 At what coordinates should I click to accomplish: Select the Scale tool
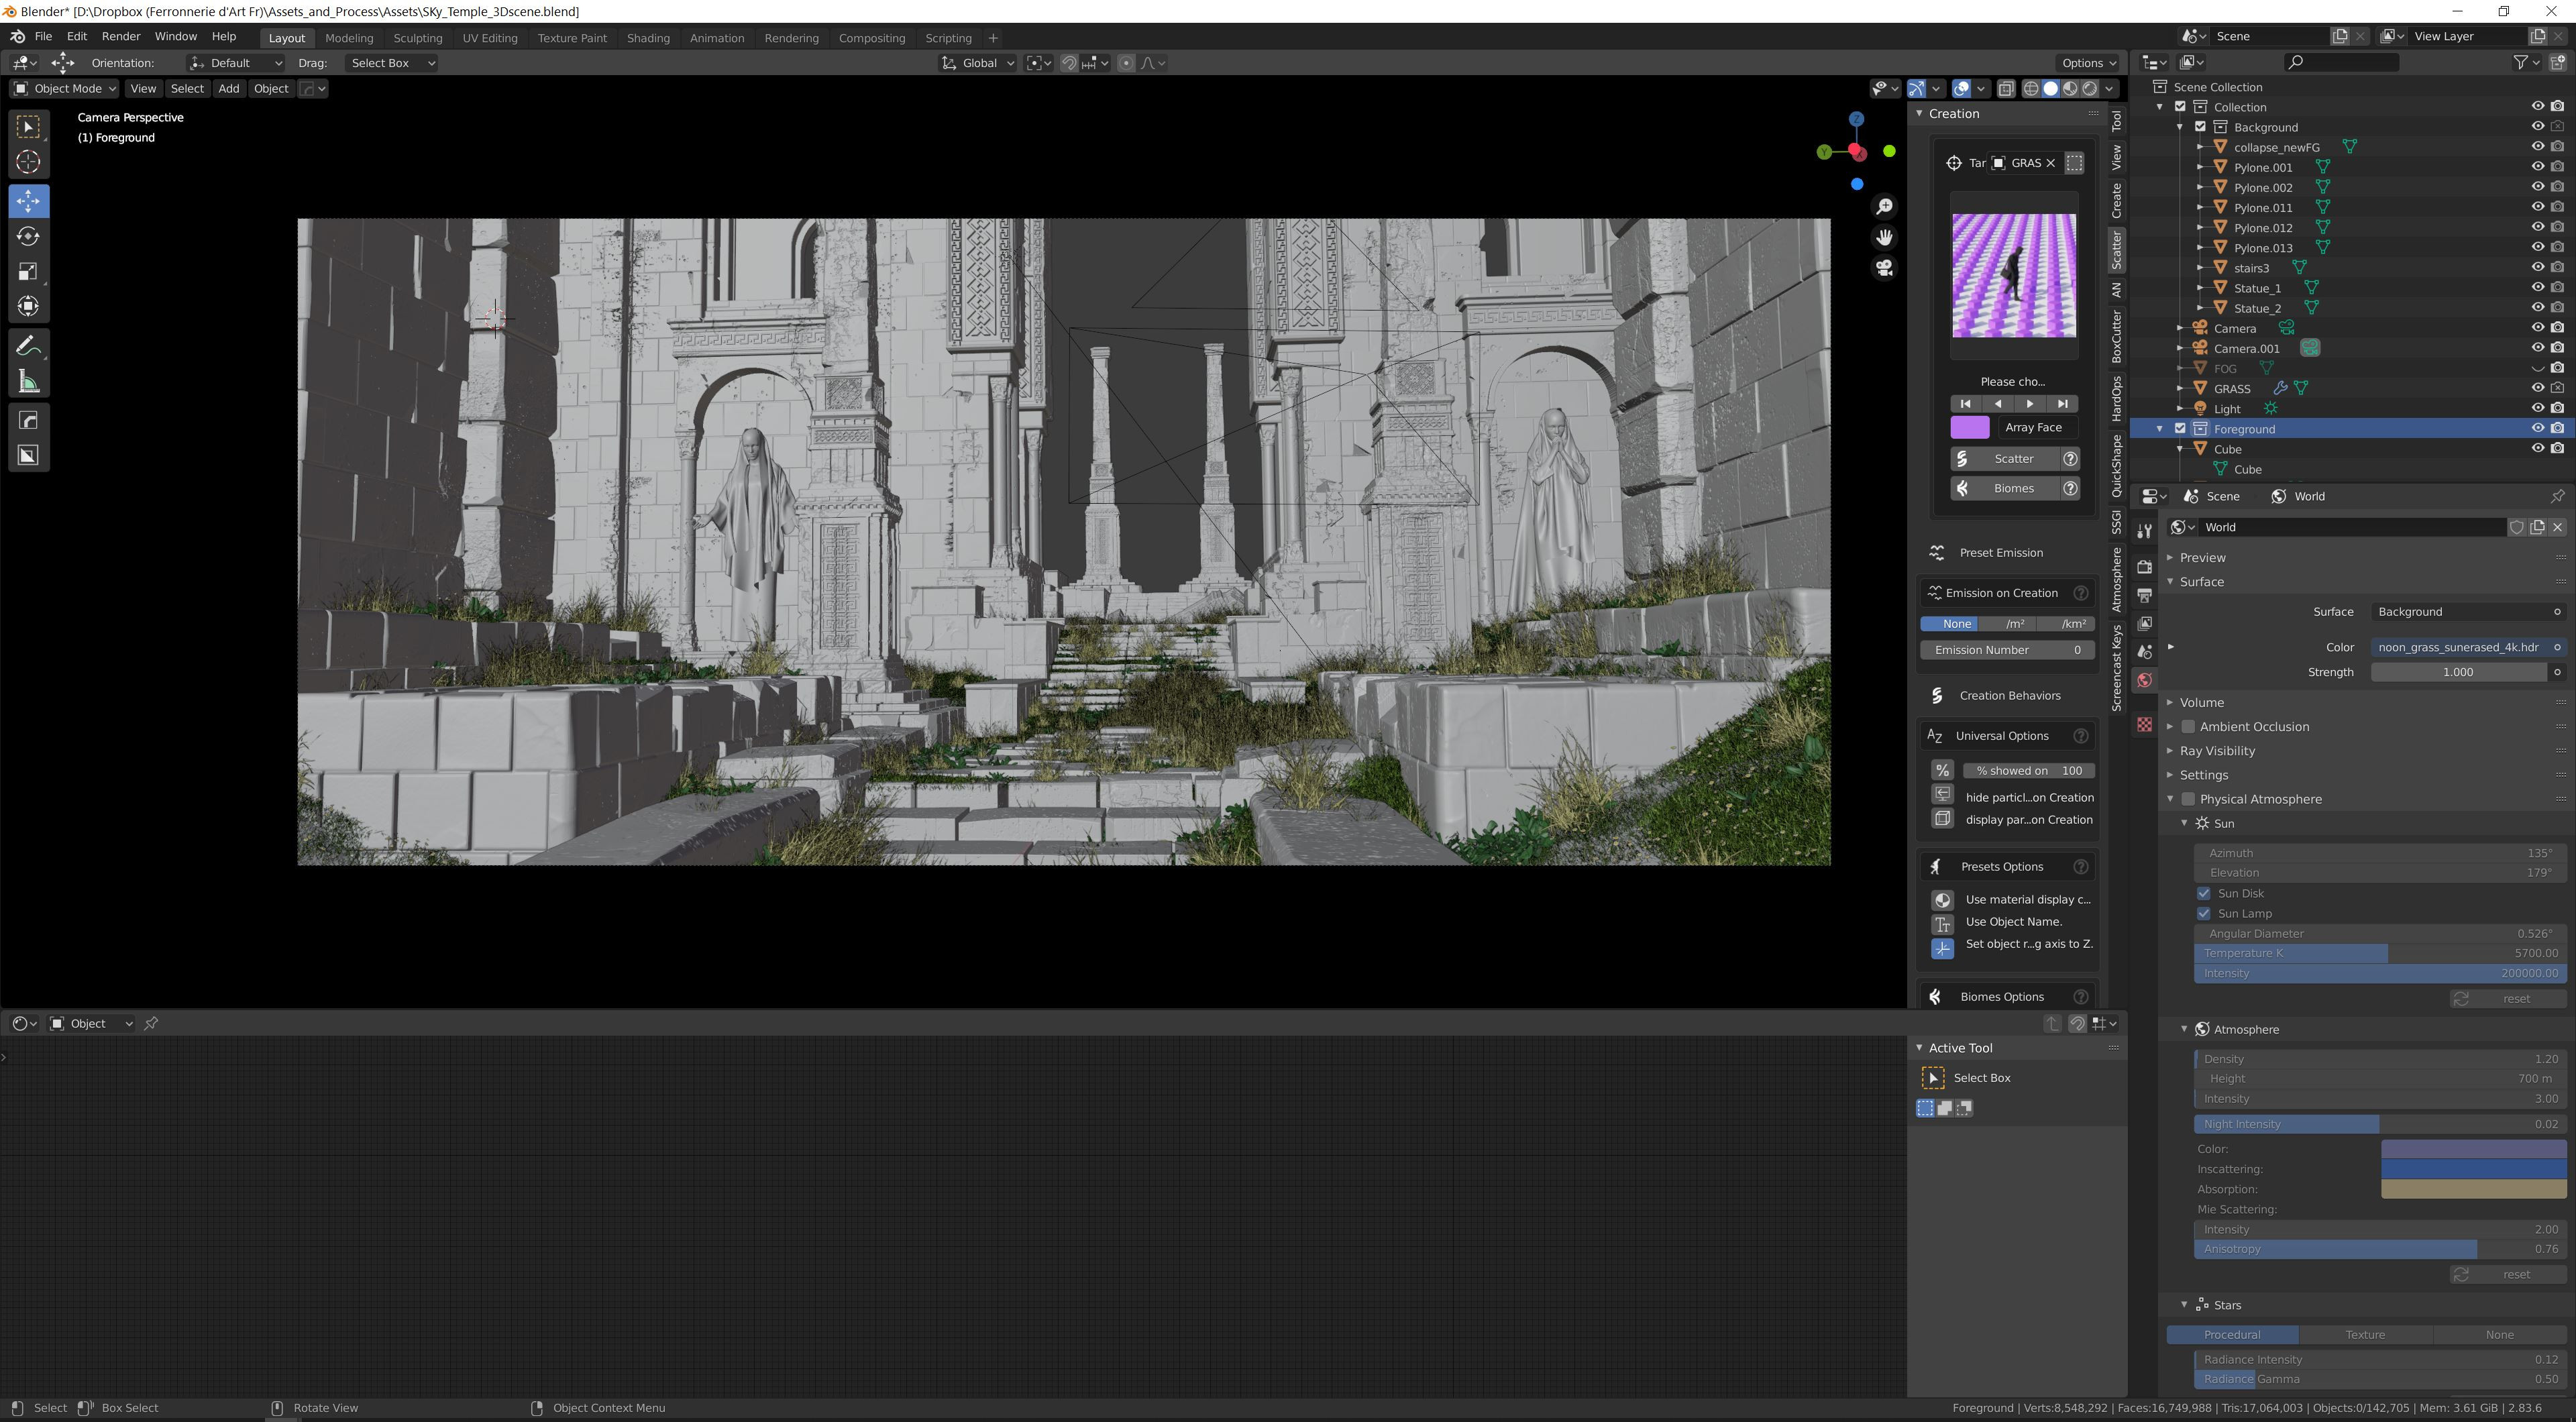click(28, 271)
